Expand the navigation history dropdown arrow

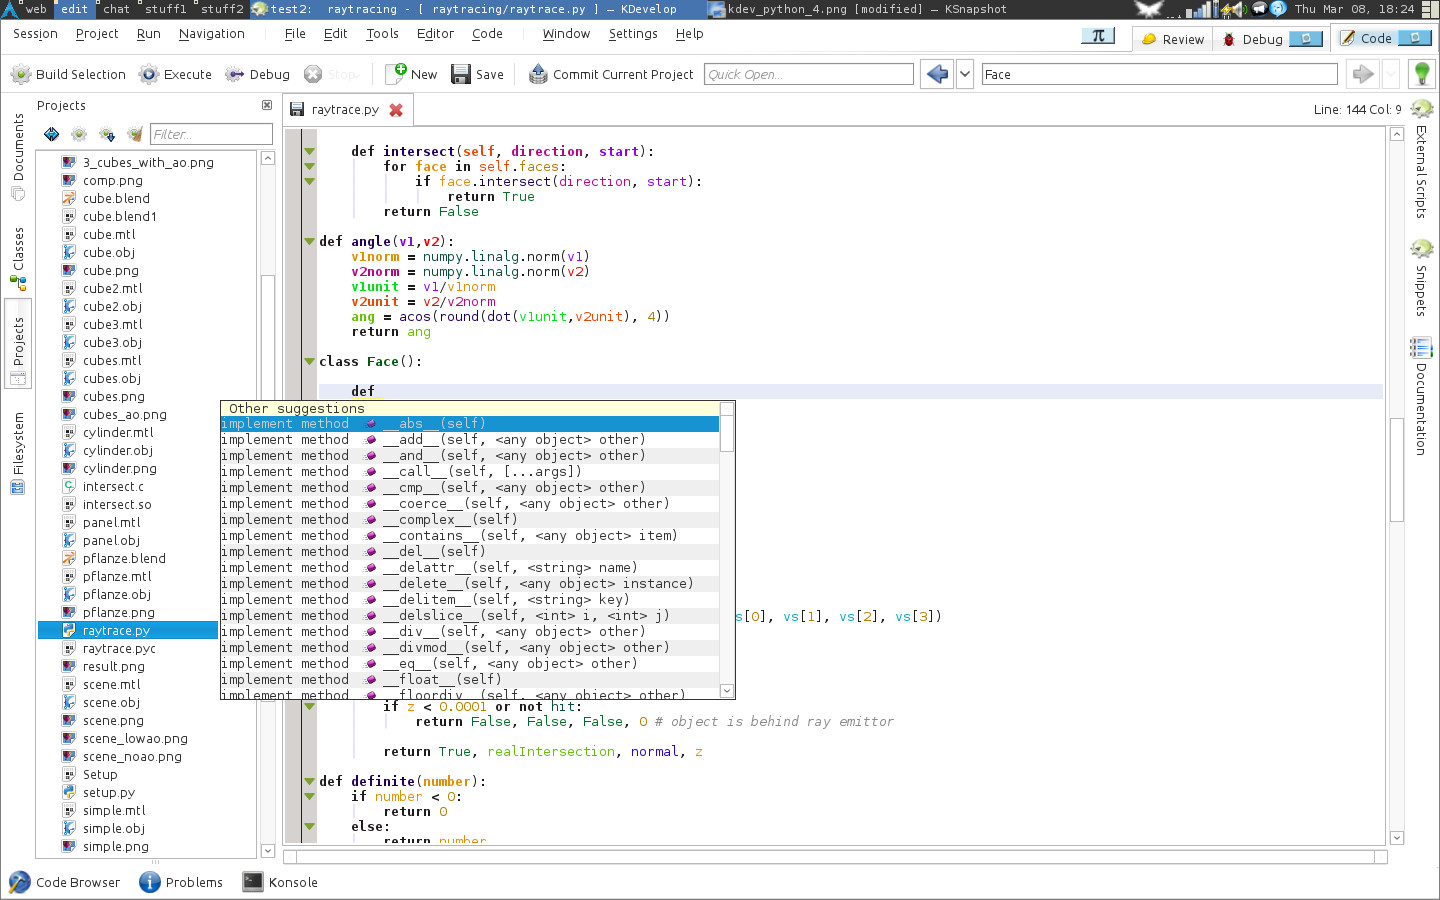[965, 75]
